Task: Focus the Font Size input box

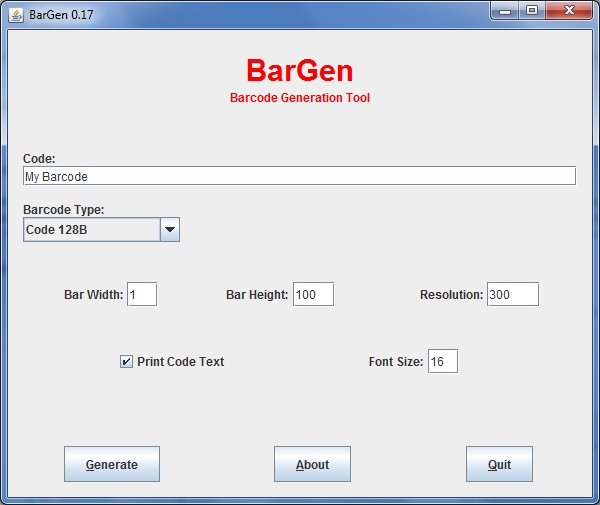Action: click(x=442, y=361)
